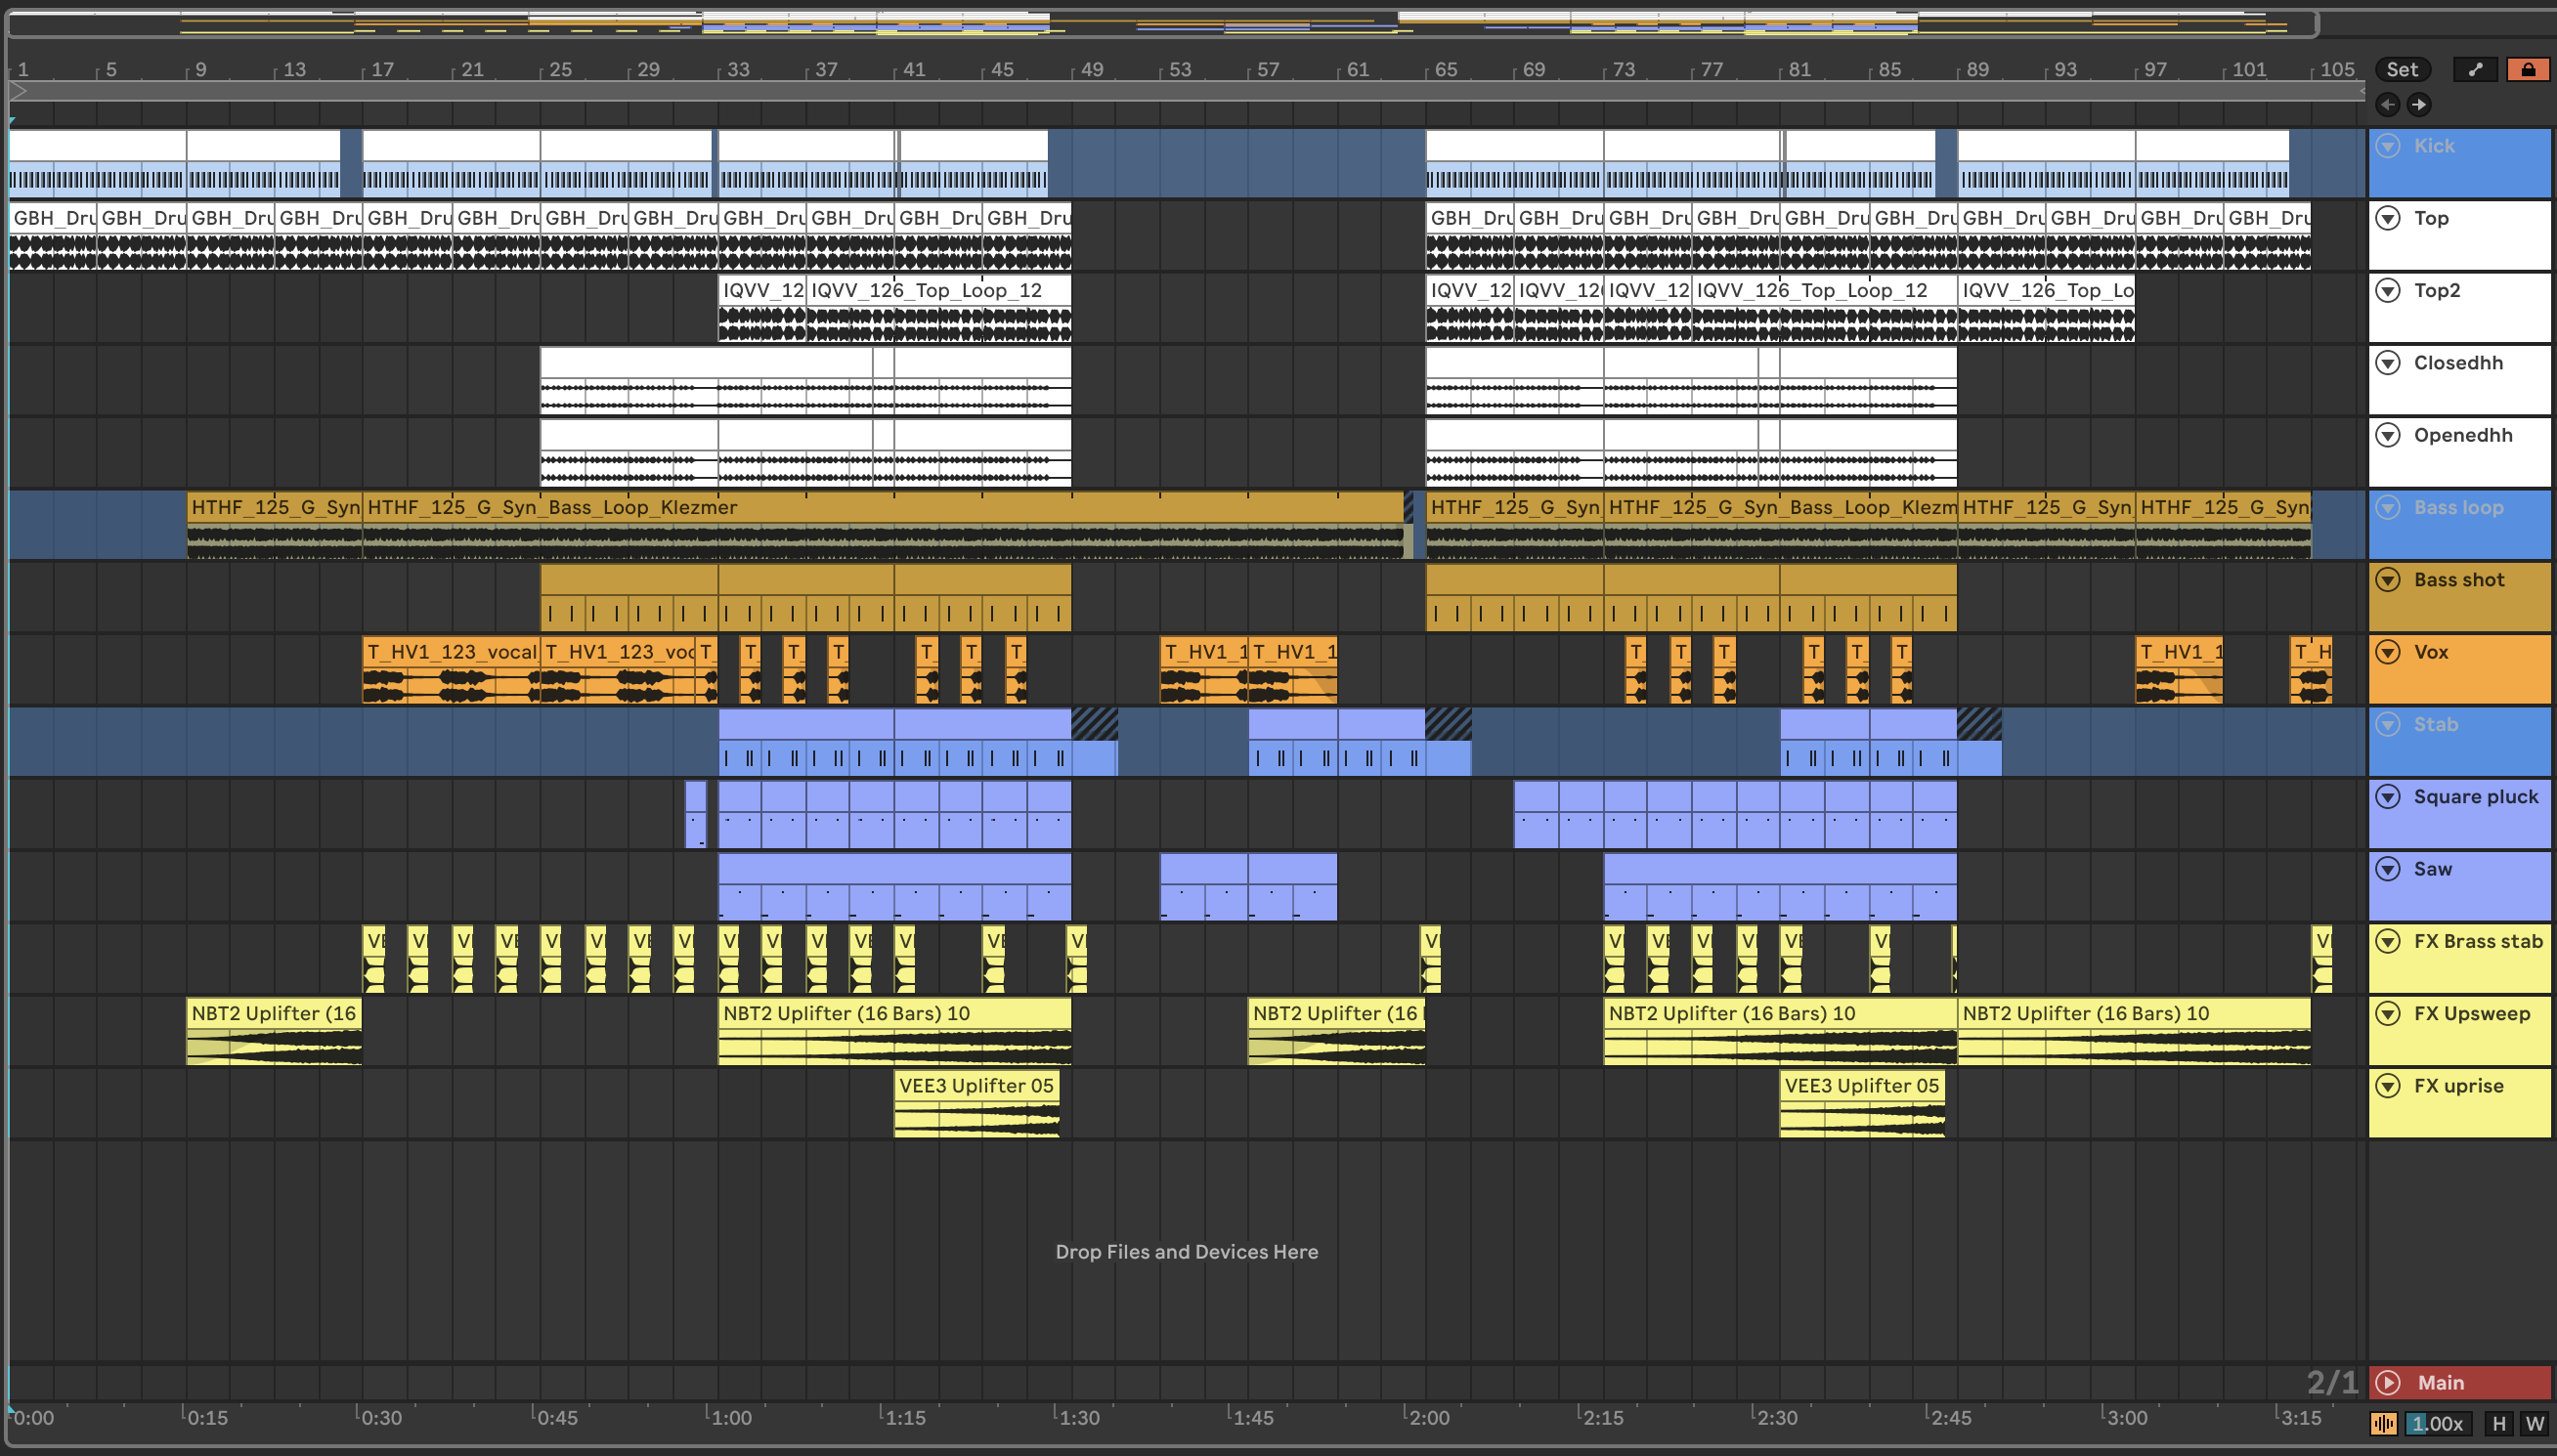The width and height of the screenshot is (2557, 1456).
Task: Jump to the next locator arrow
Action: pos(2418,104)
